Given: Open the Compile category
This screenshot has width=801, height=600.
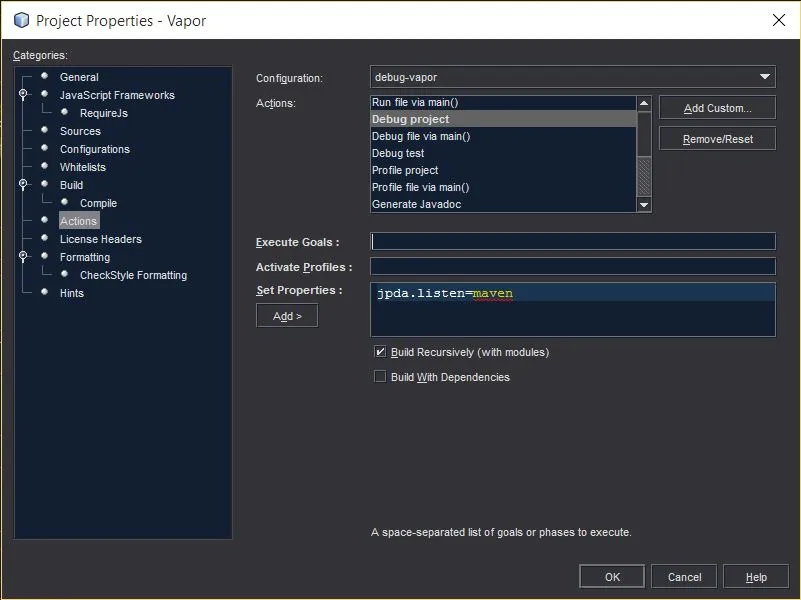Looking at the screenshot, I should (x=98, y=203).
